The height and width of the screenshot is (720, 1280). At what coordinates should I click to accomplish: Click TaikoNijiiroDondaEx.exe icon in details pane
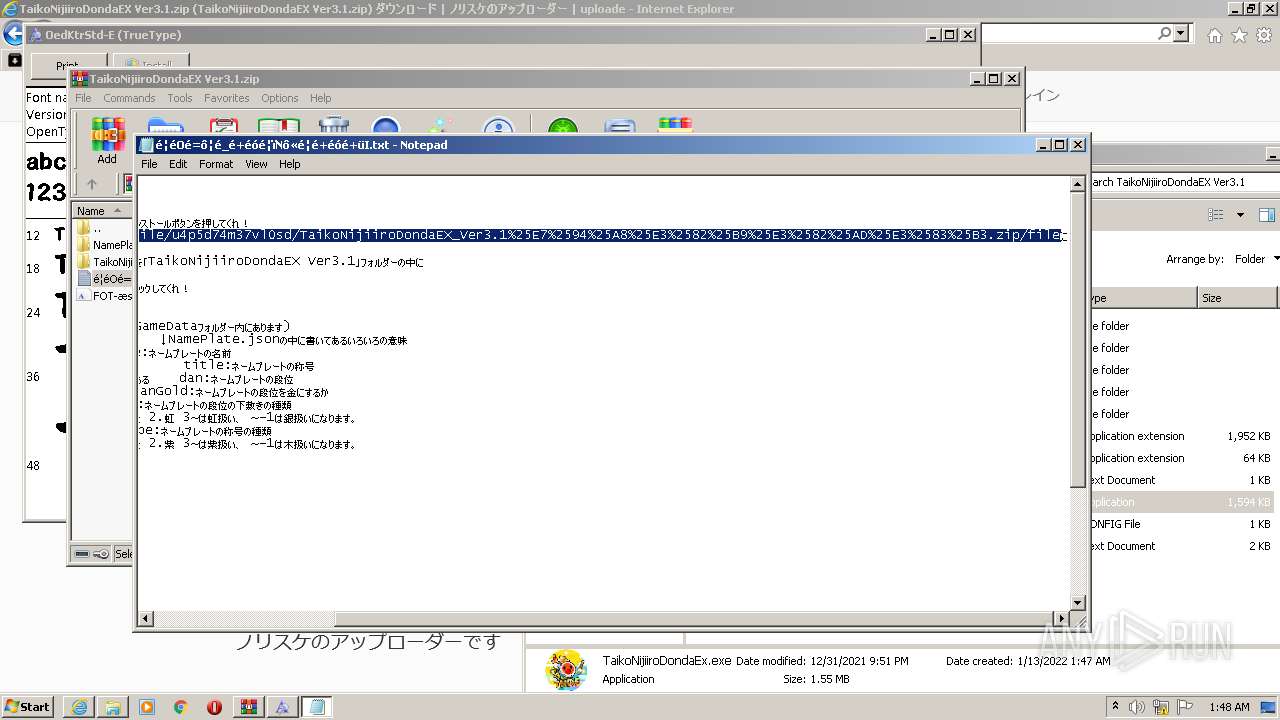pyautogui.click(x=566, y=670)
